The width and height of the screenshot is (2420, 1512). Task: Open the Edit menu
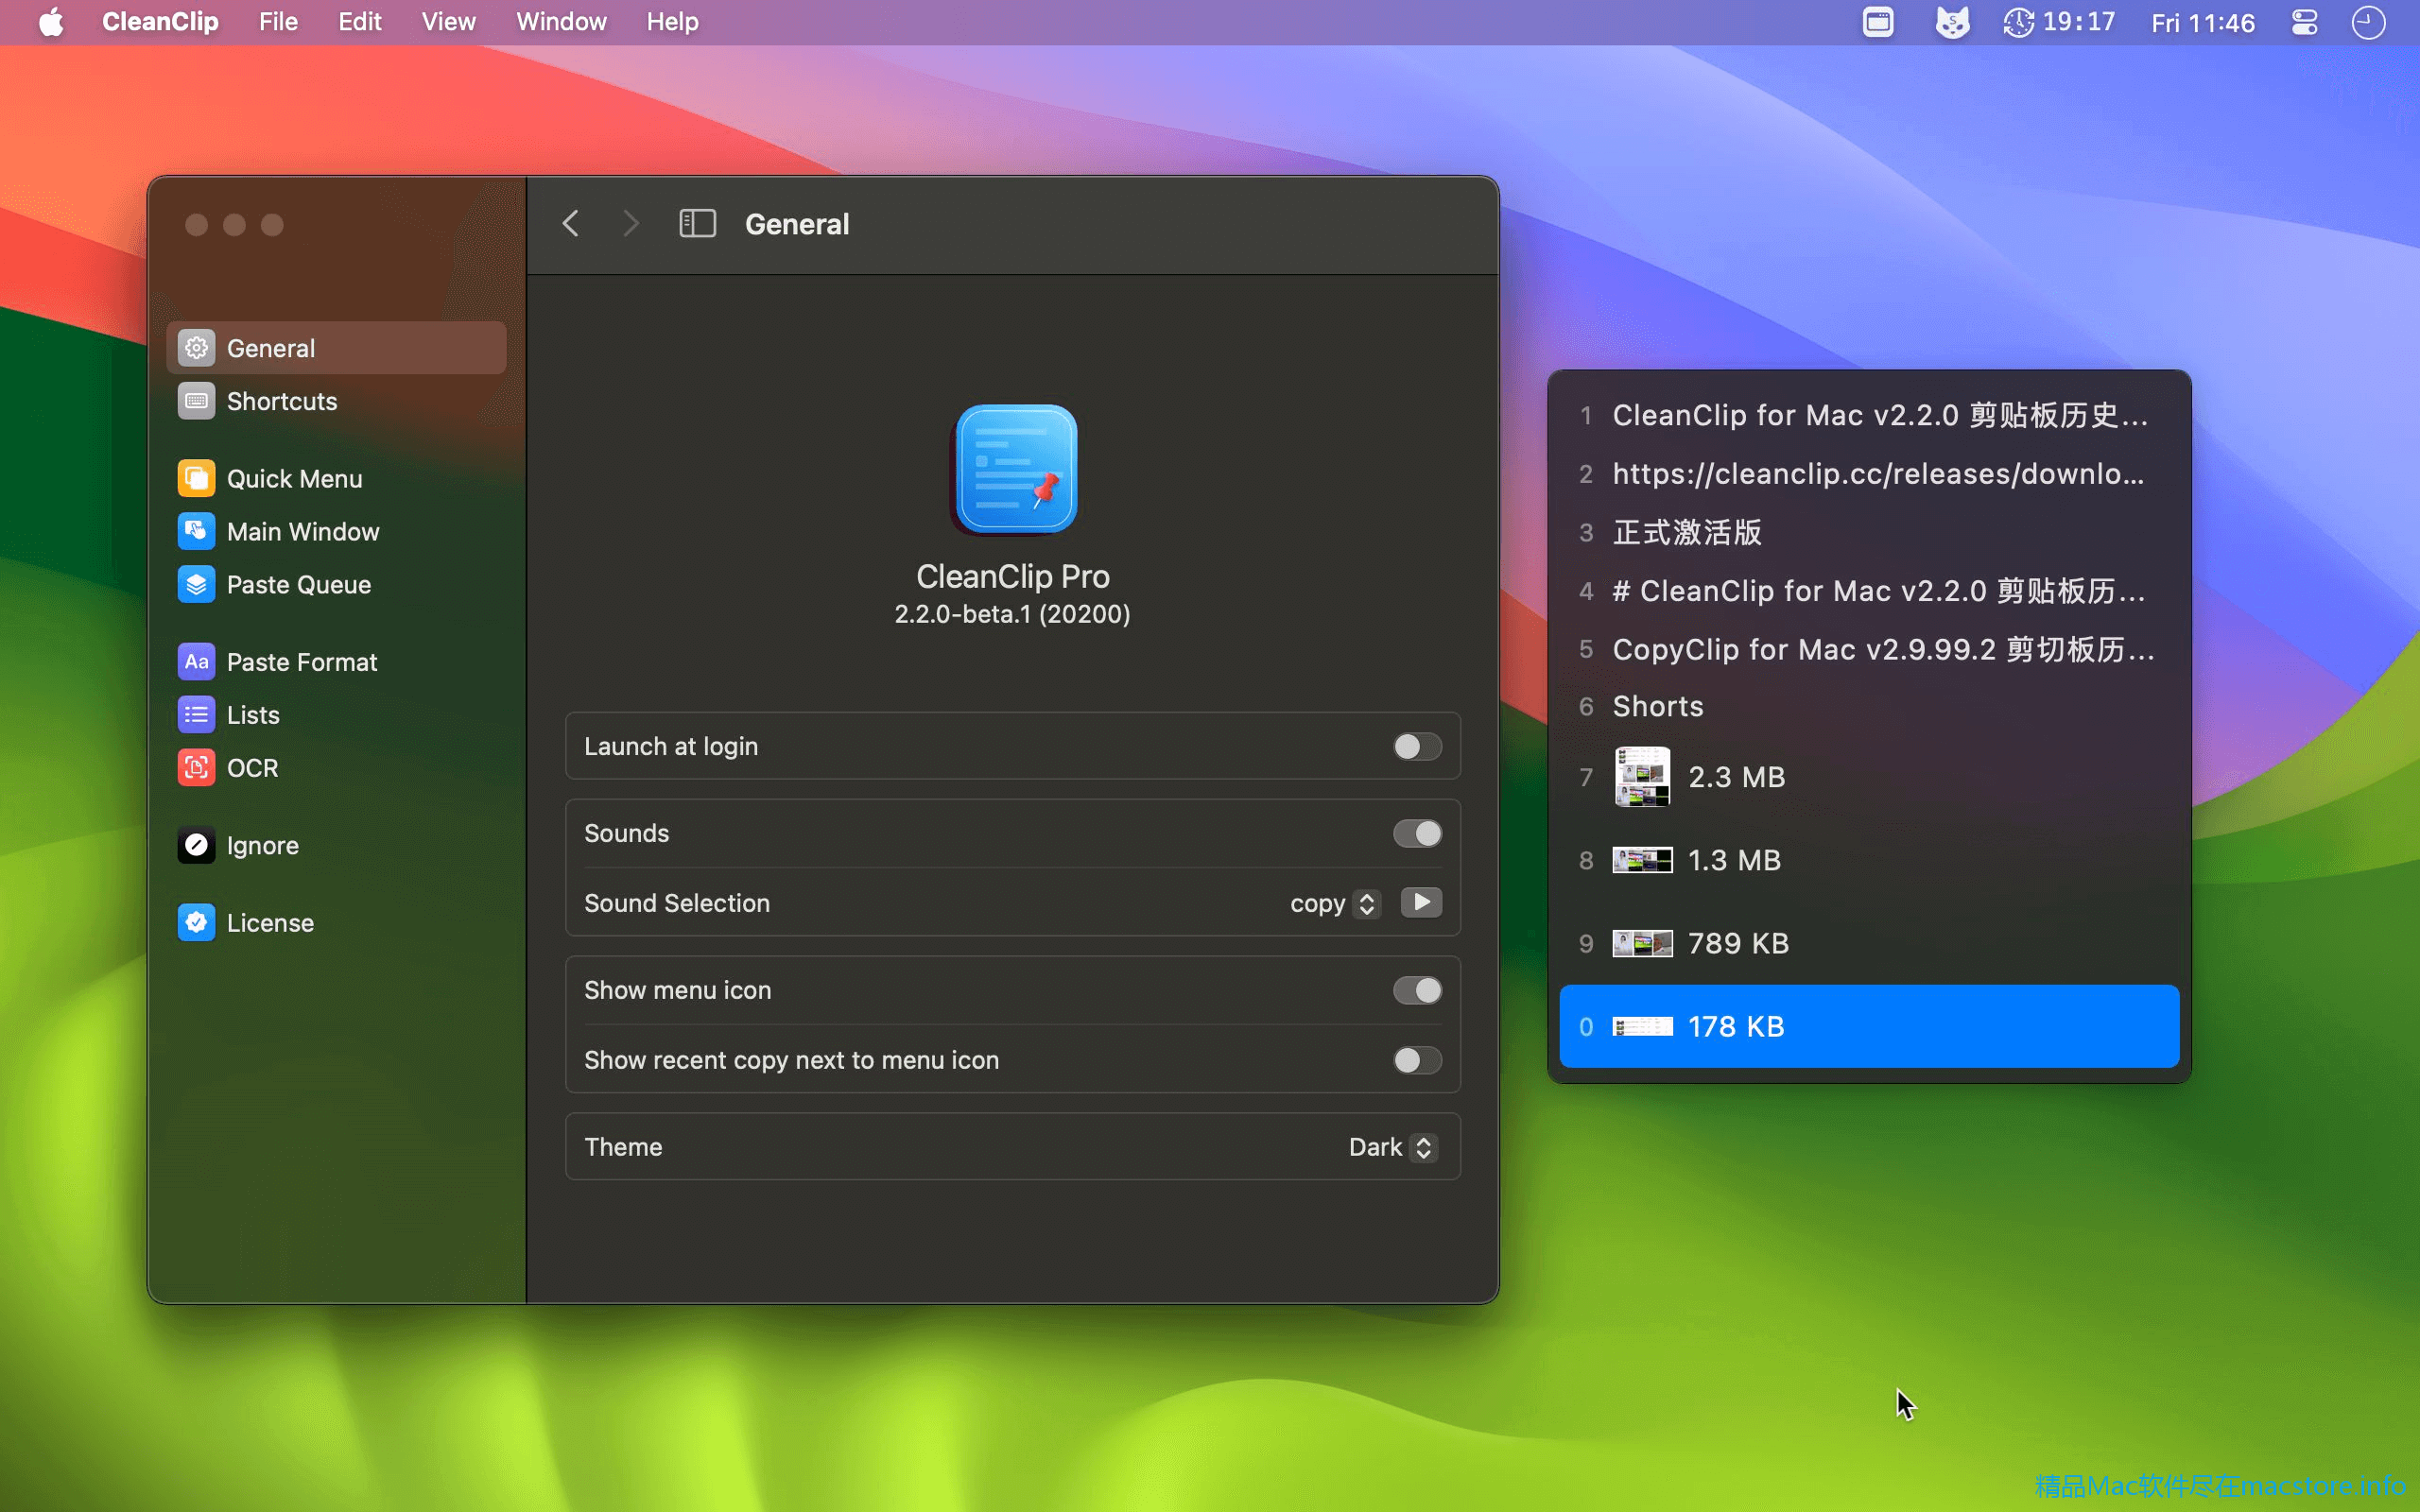coord(359,22)
